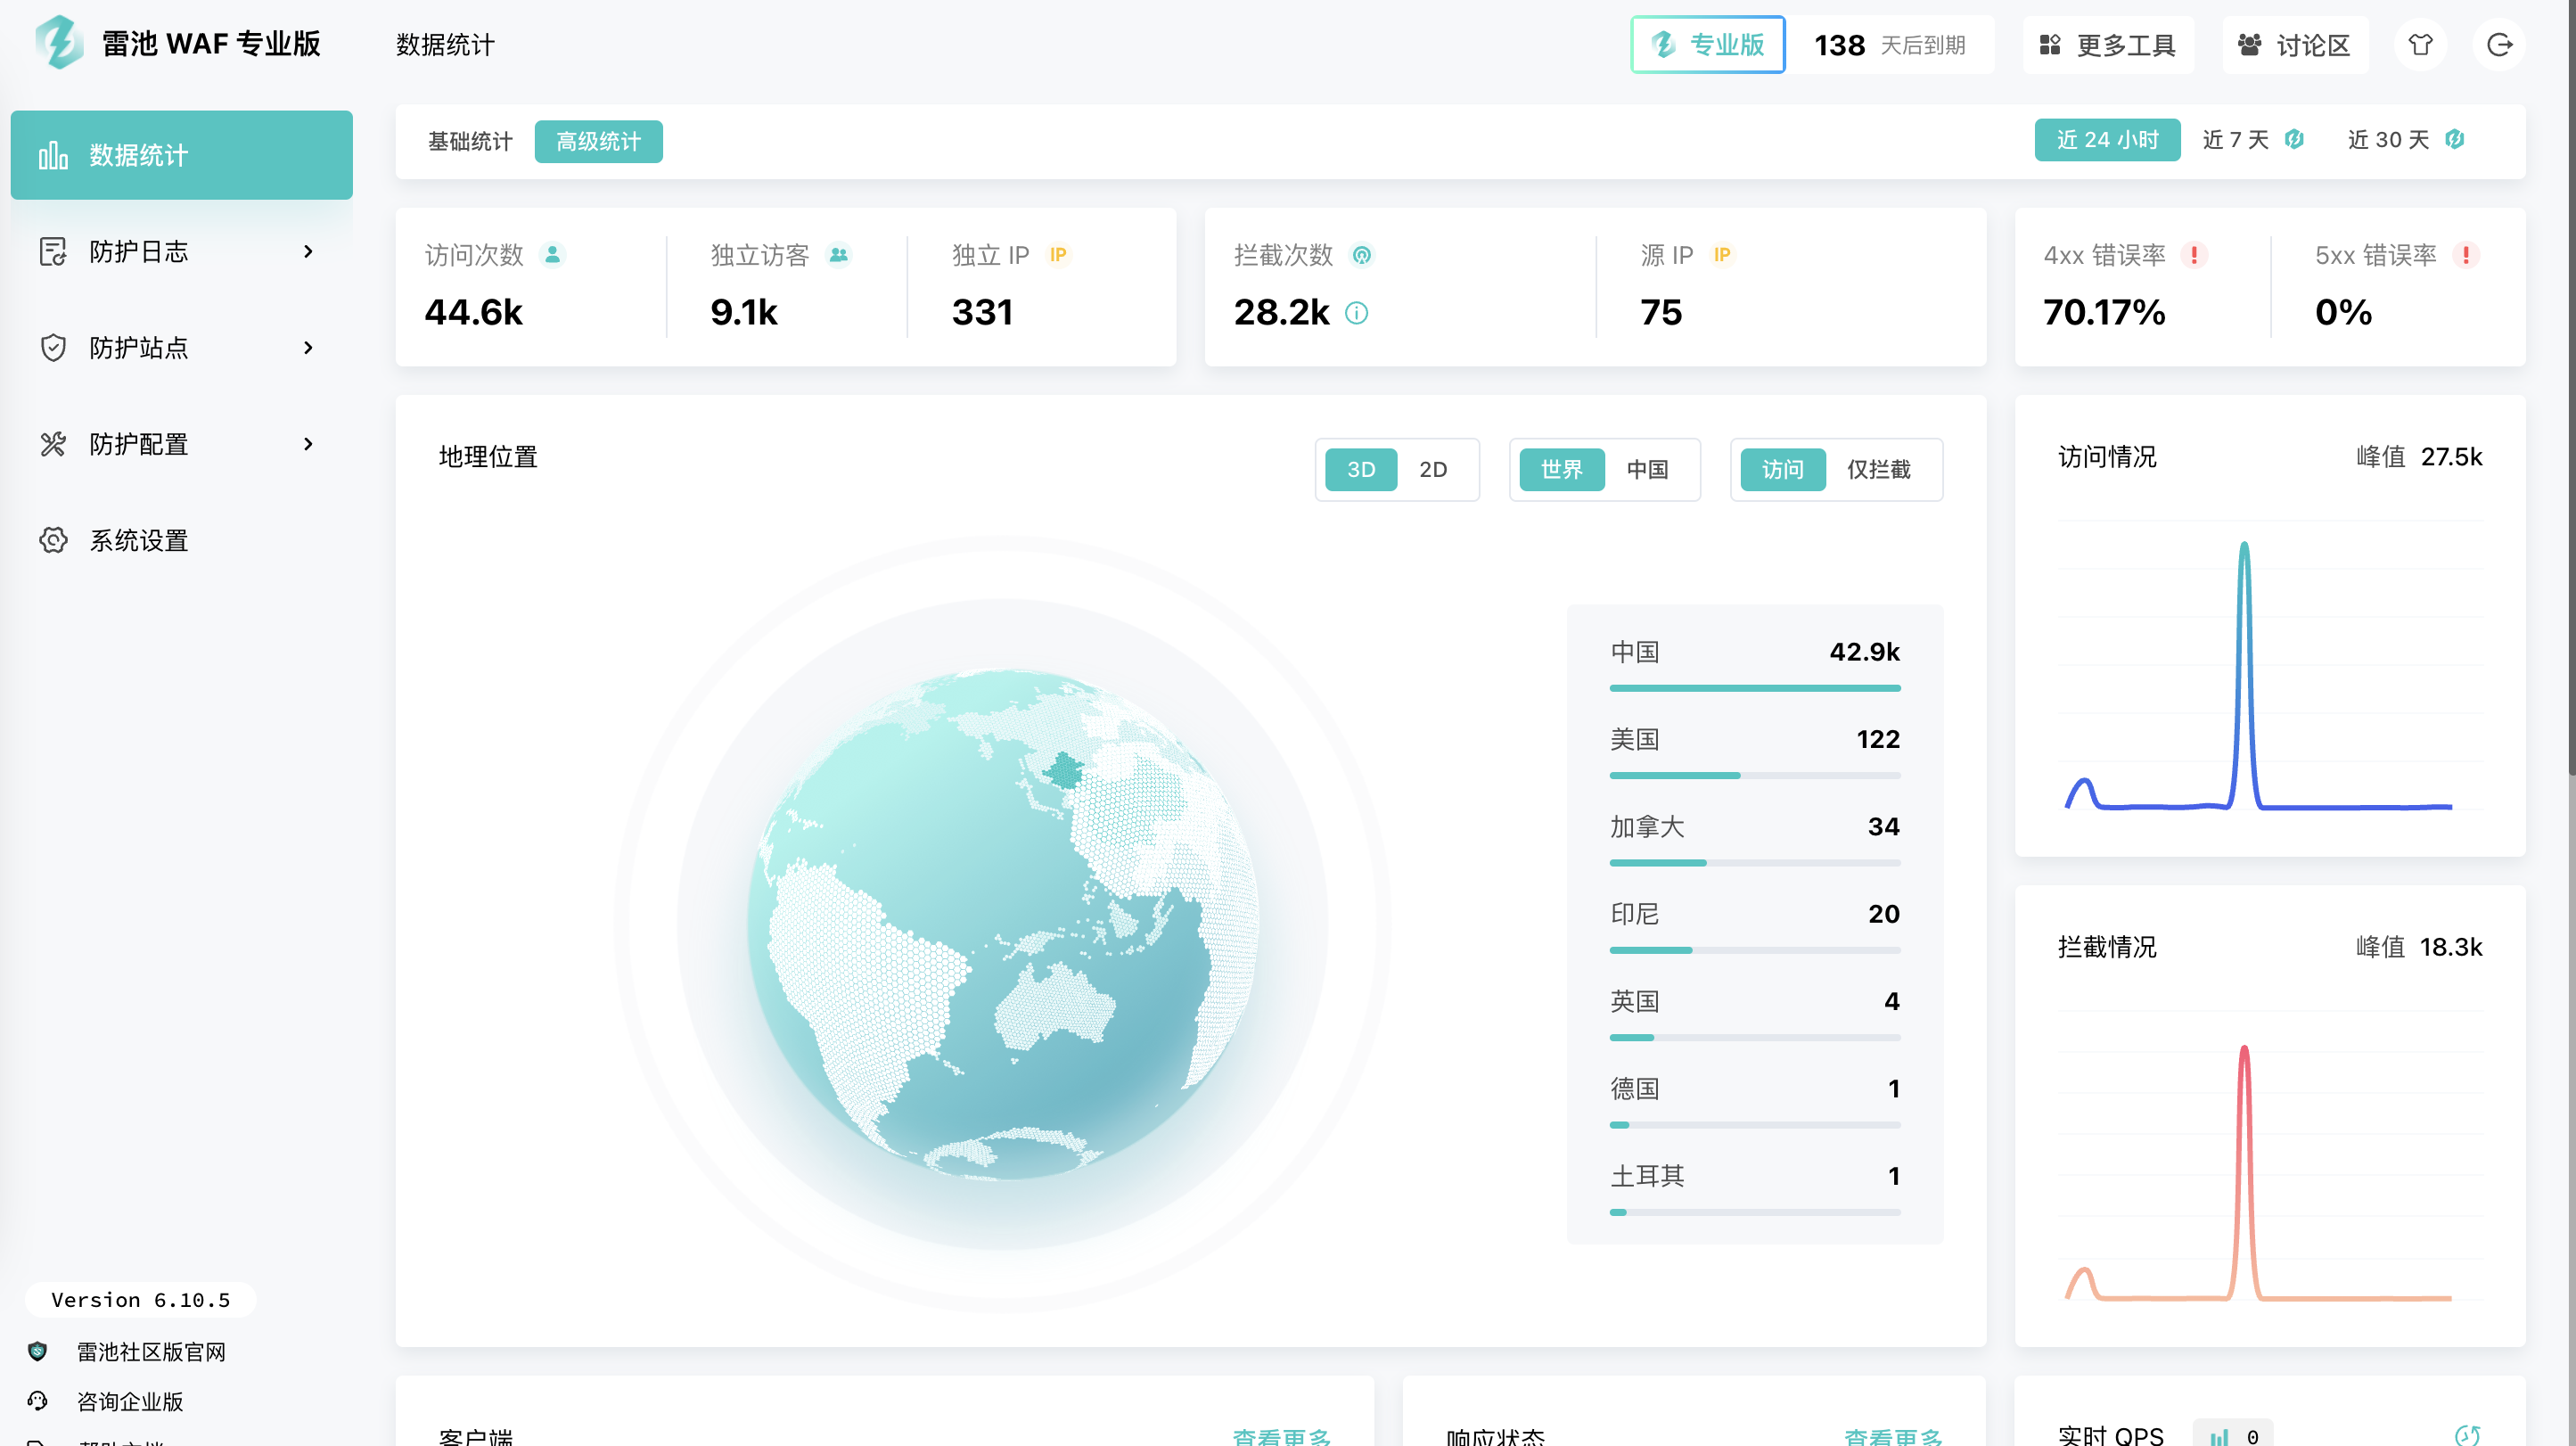This screenshot has height=1446, width=2576.
Task: Select the 近 7 天 time range
Action: [x=2235, y=140]
